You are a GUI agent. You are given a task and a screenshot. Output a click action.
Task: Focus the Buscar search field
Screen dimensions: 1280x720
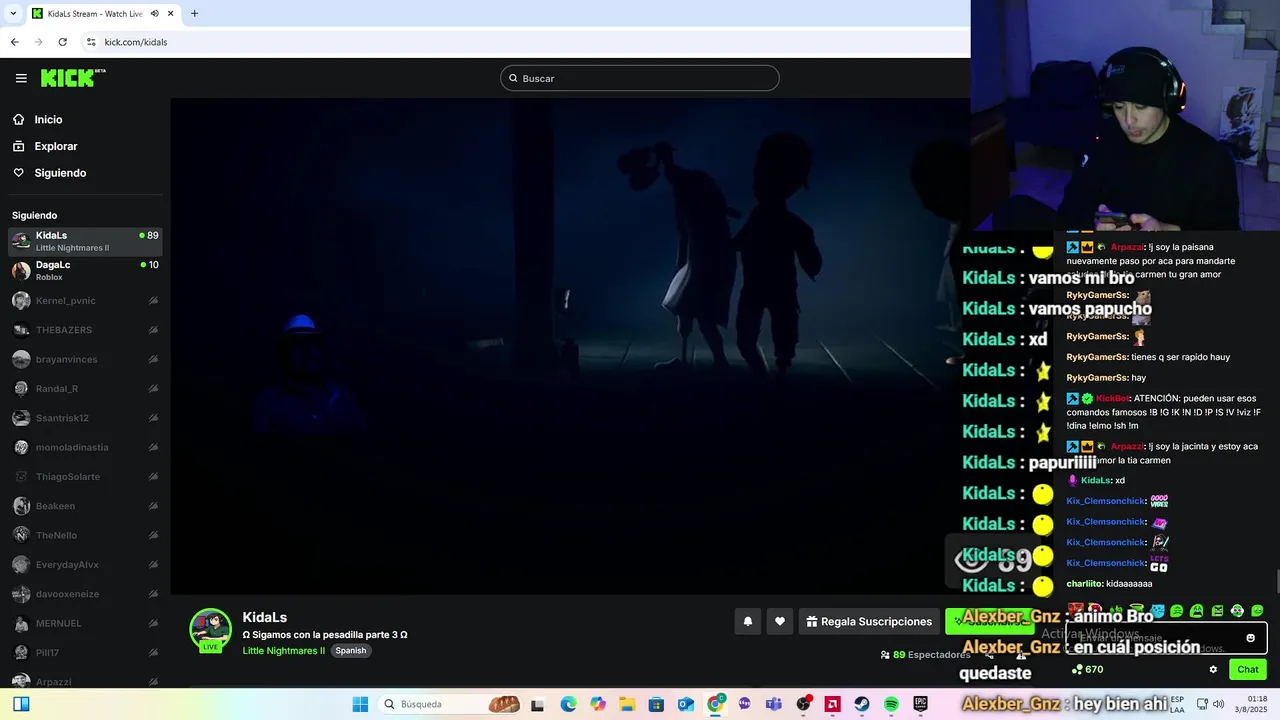pyautogui.click(x=640, y=78)
